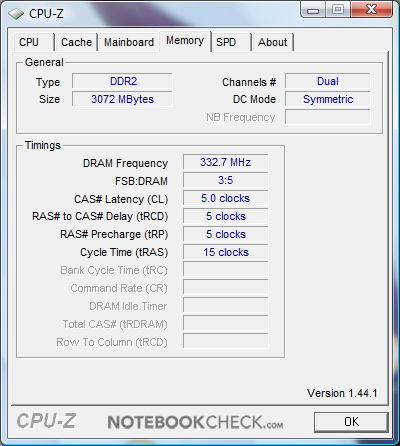The height and width of the screenshot is (446, 400).
Task: Click the CAS# Latency value 5.0 clocks
Action: 226,198
